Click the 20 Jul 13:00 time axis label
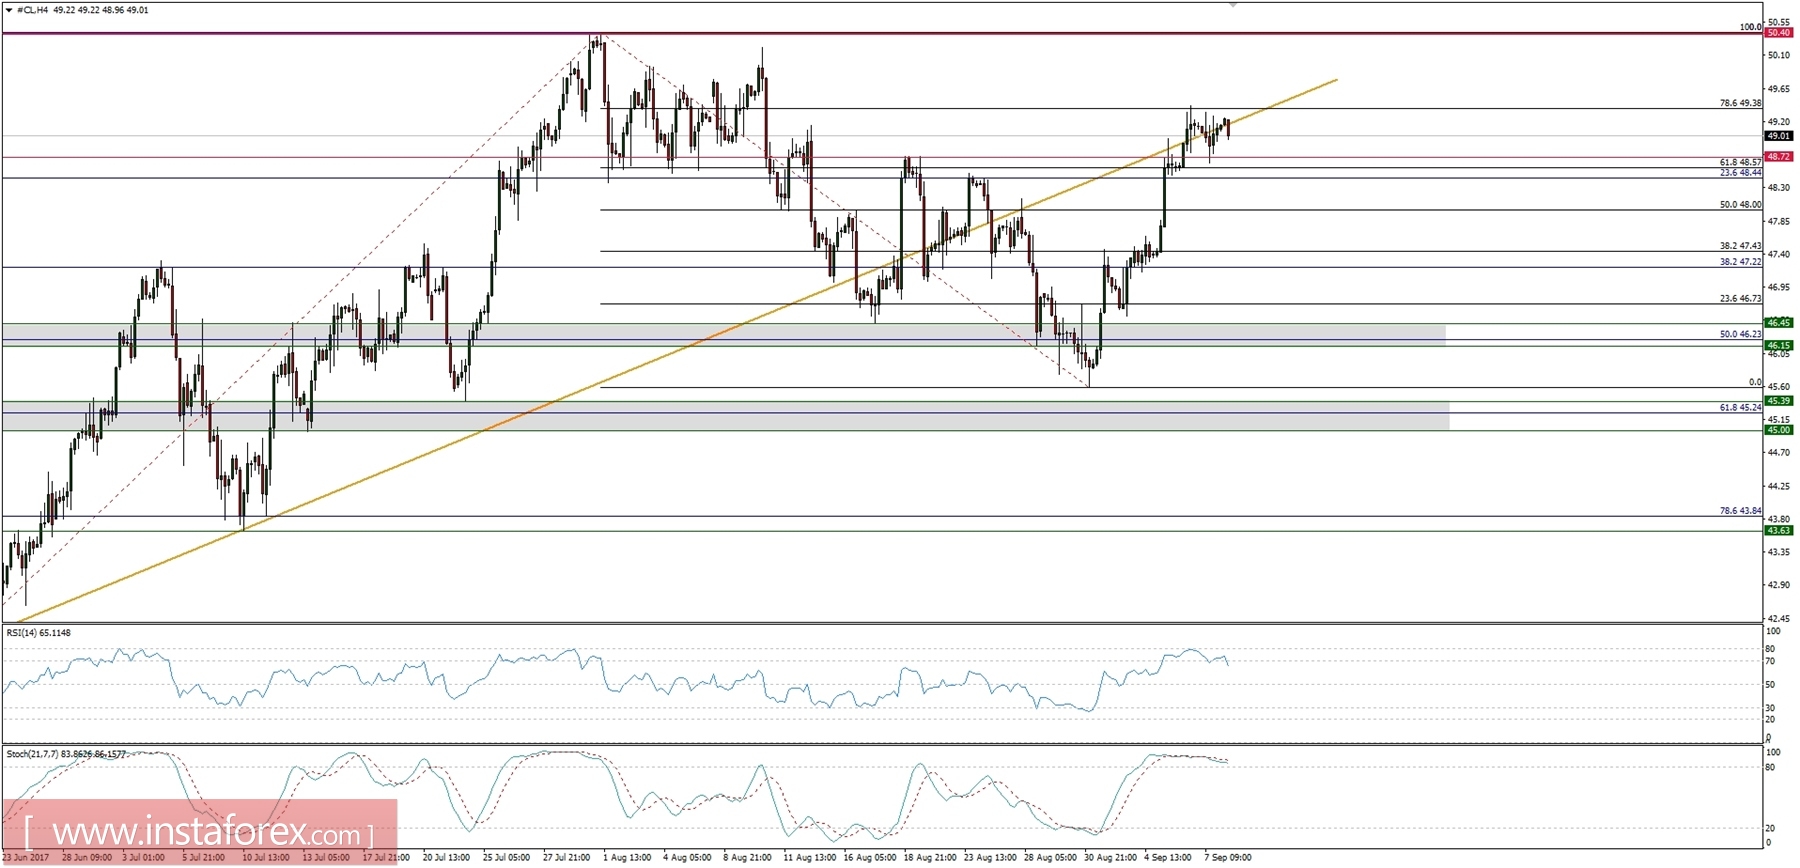The height and width of the screenshot is (868, 1800). pos(446,858)
